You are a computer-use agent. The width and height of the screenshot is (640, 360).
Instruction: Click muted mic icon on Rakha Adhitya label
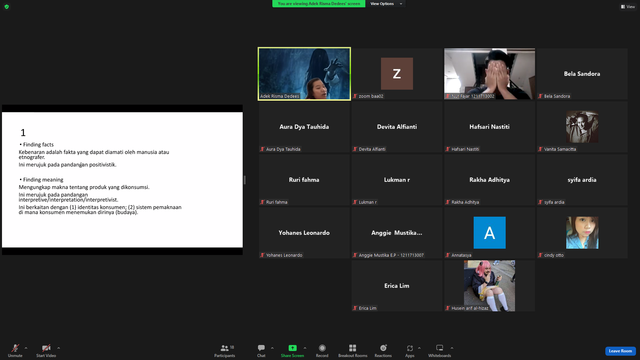[447, 202]
